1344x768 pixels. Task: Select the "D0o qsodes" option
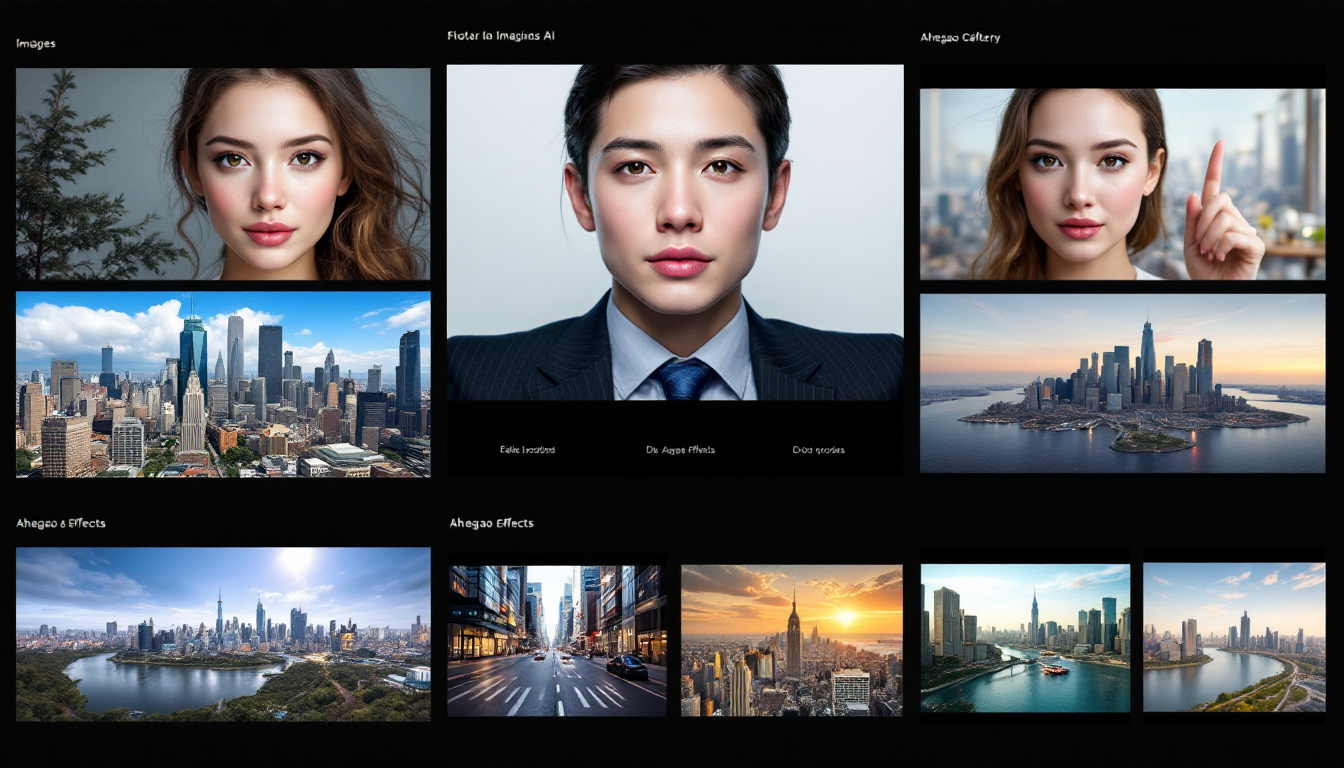click(x=818, y=450)
